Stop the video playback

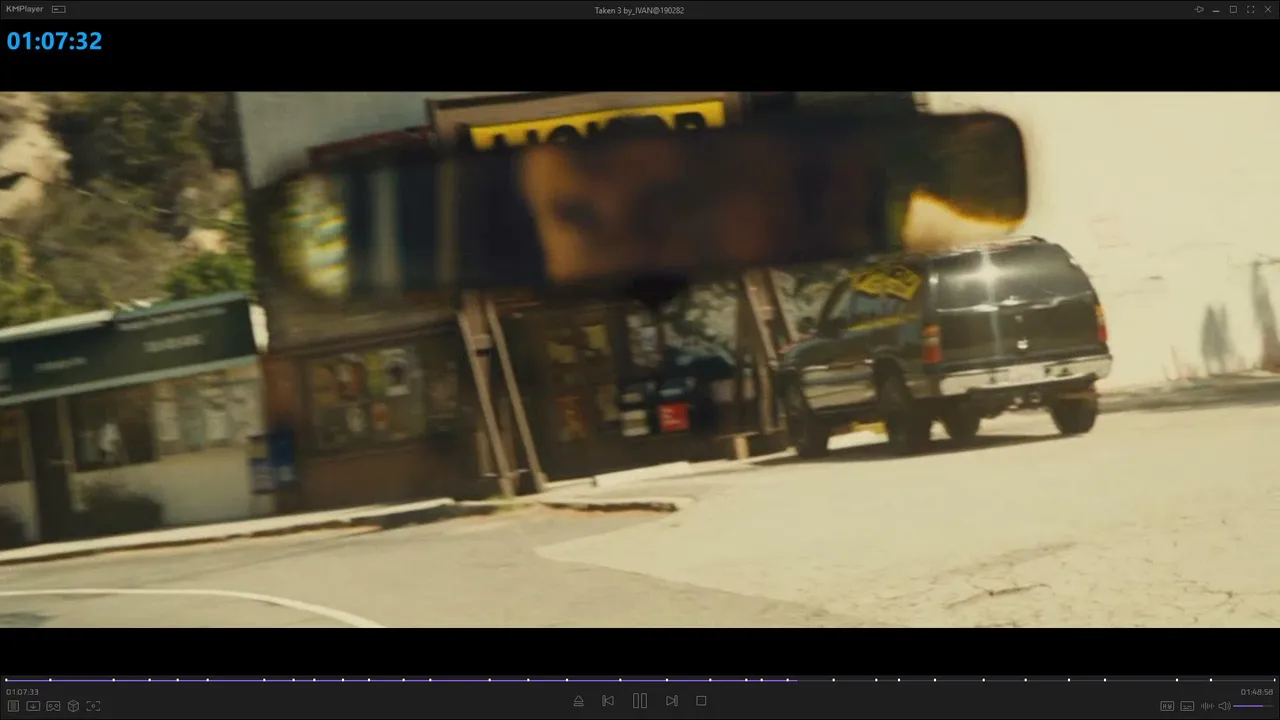point(701,701)
